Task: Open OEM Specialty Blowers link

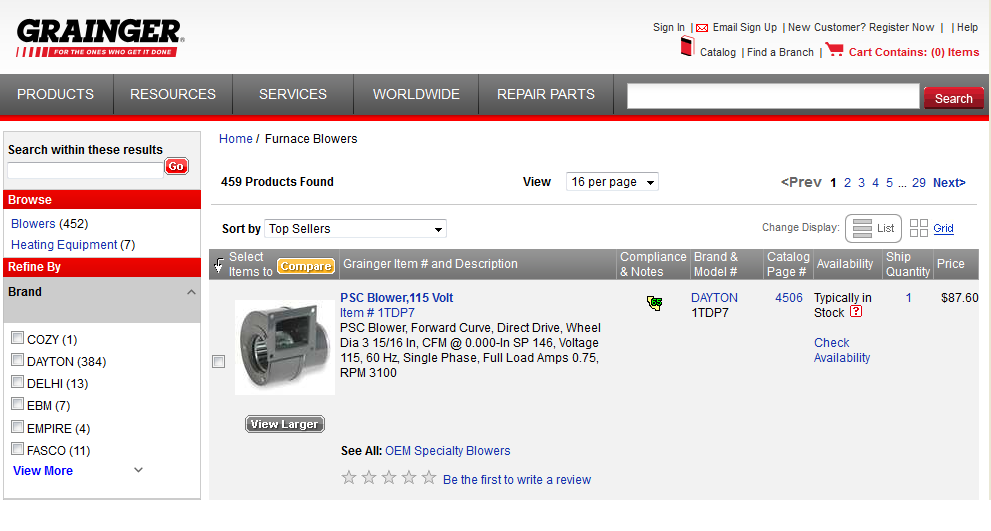Action: pos(447,451)
